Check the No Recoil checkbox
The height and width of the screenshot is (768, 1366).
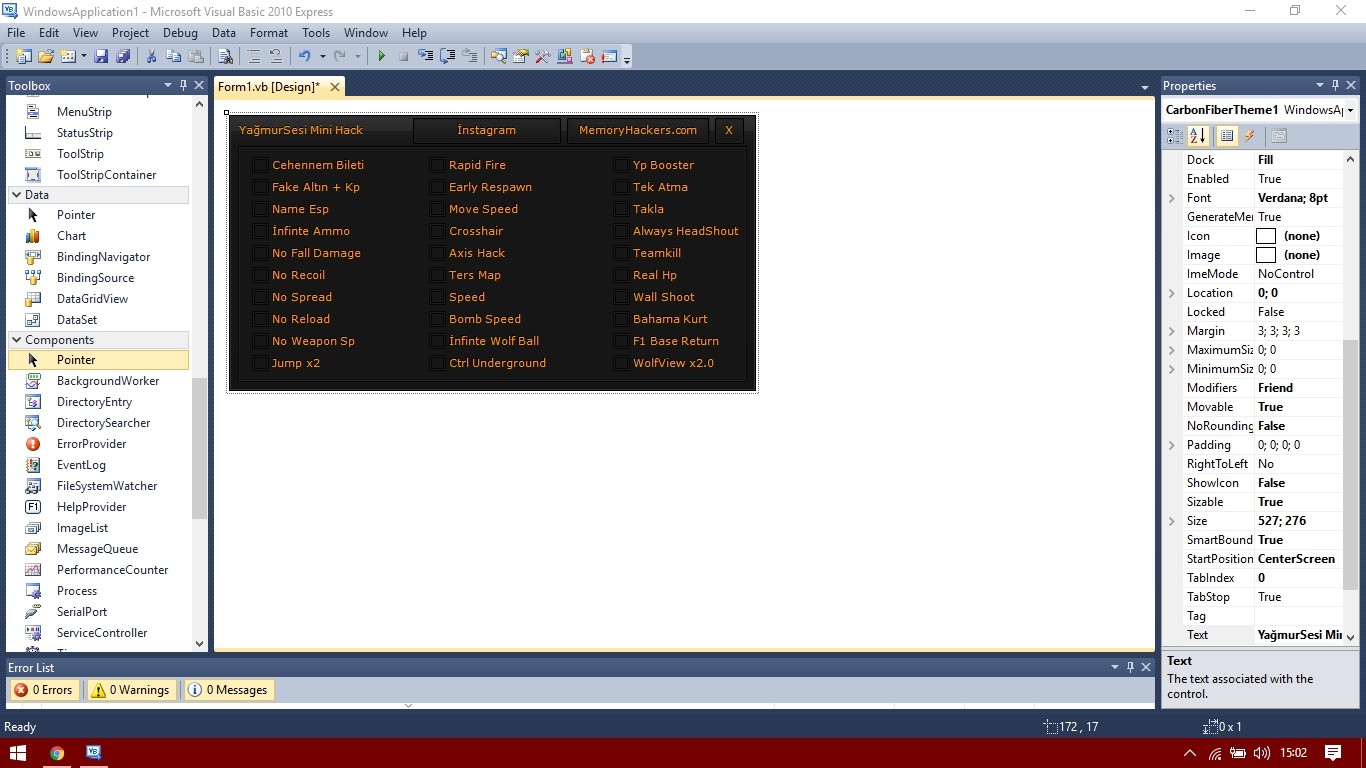tap(260, 275)
